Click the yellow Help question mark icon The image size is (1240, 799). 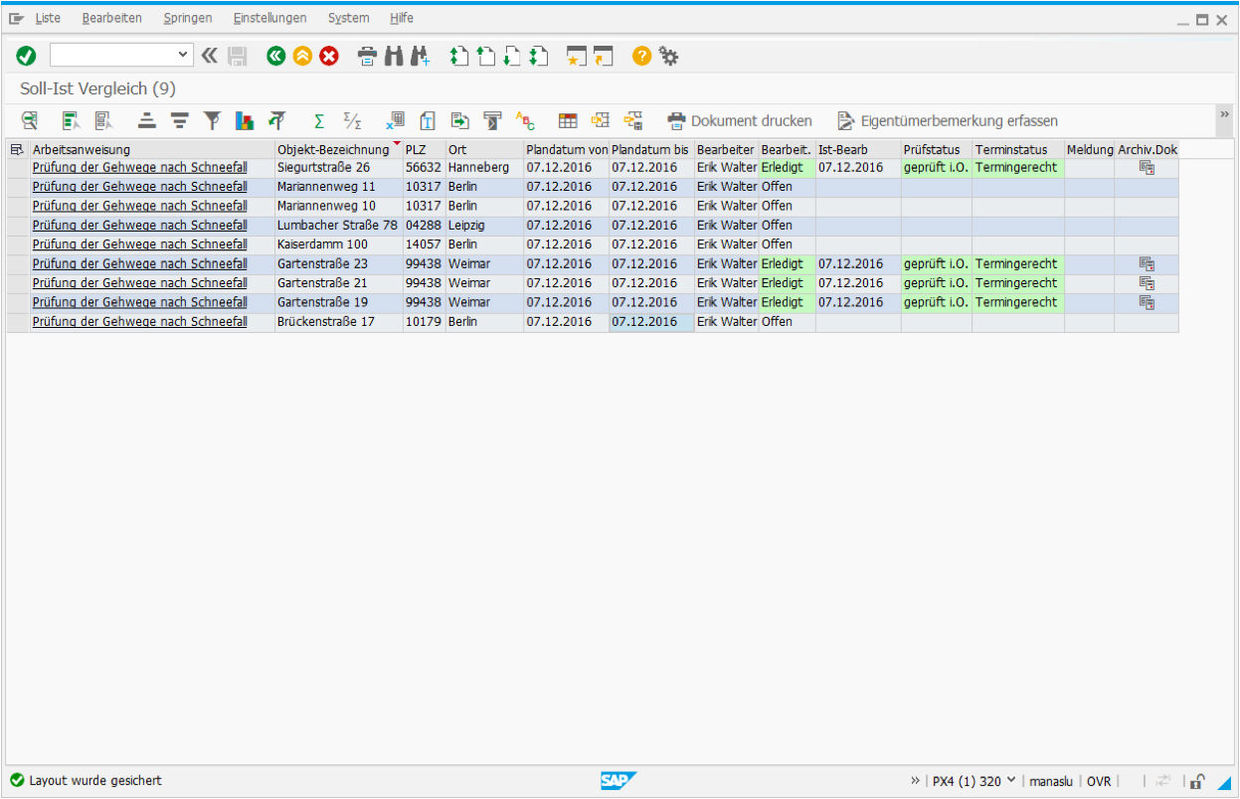coord(641,57)
